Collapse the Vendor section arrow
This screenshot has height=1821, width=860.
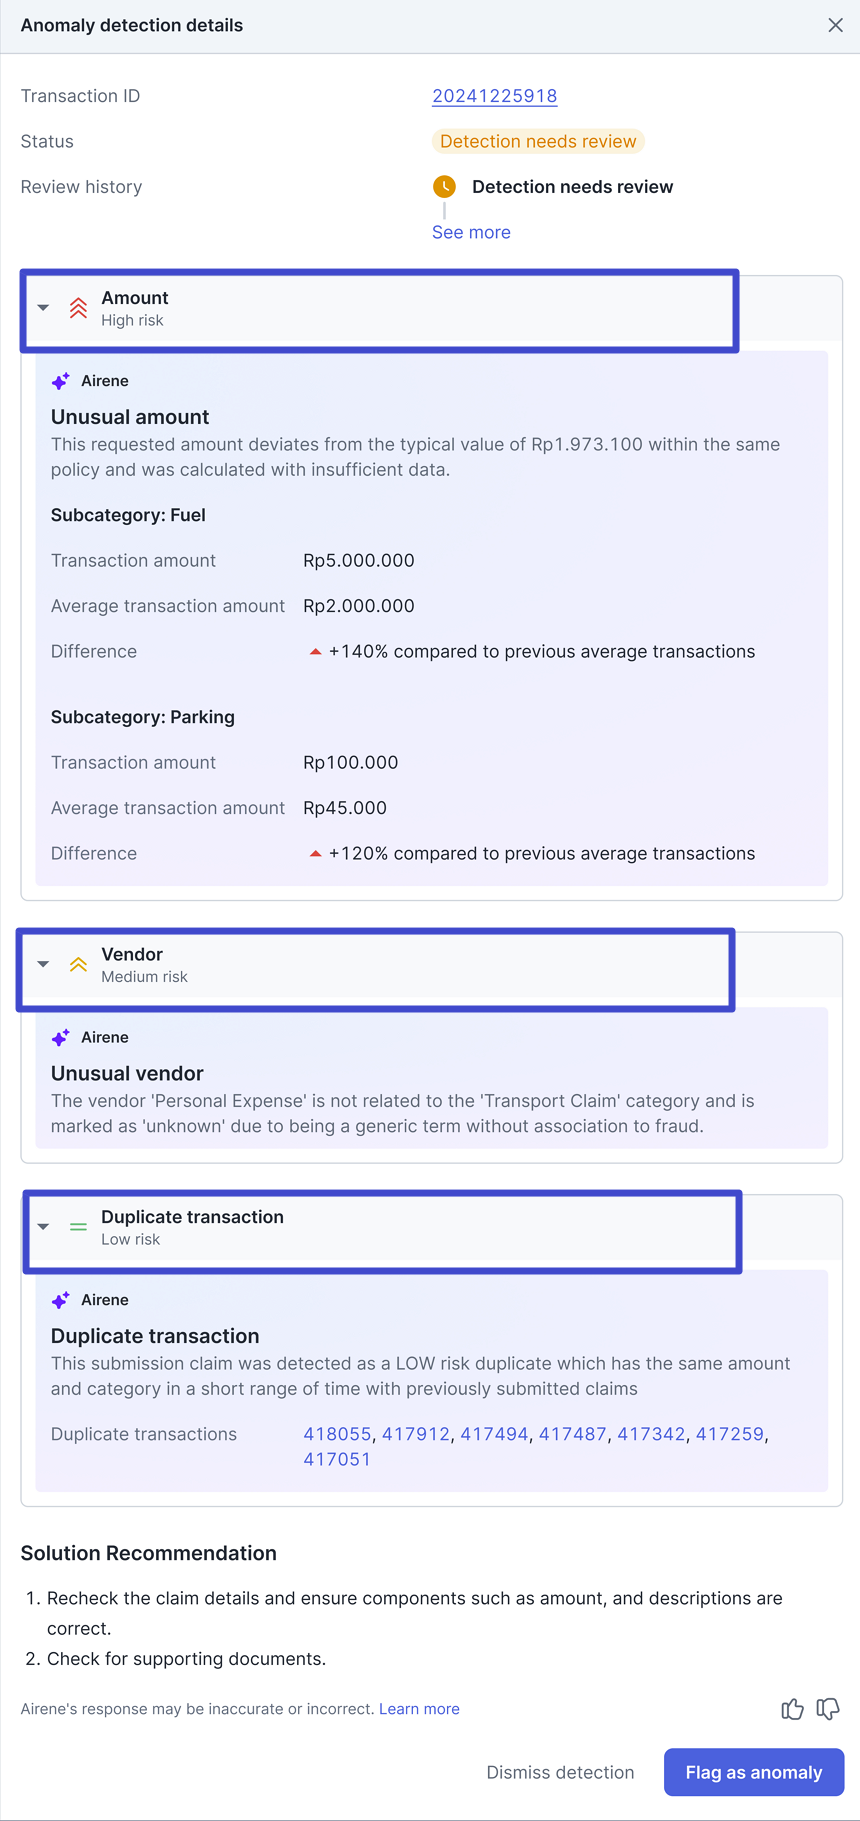(x=43, y=965)
